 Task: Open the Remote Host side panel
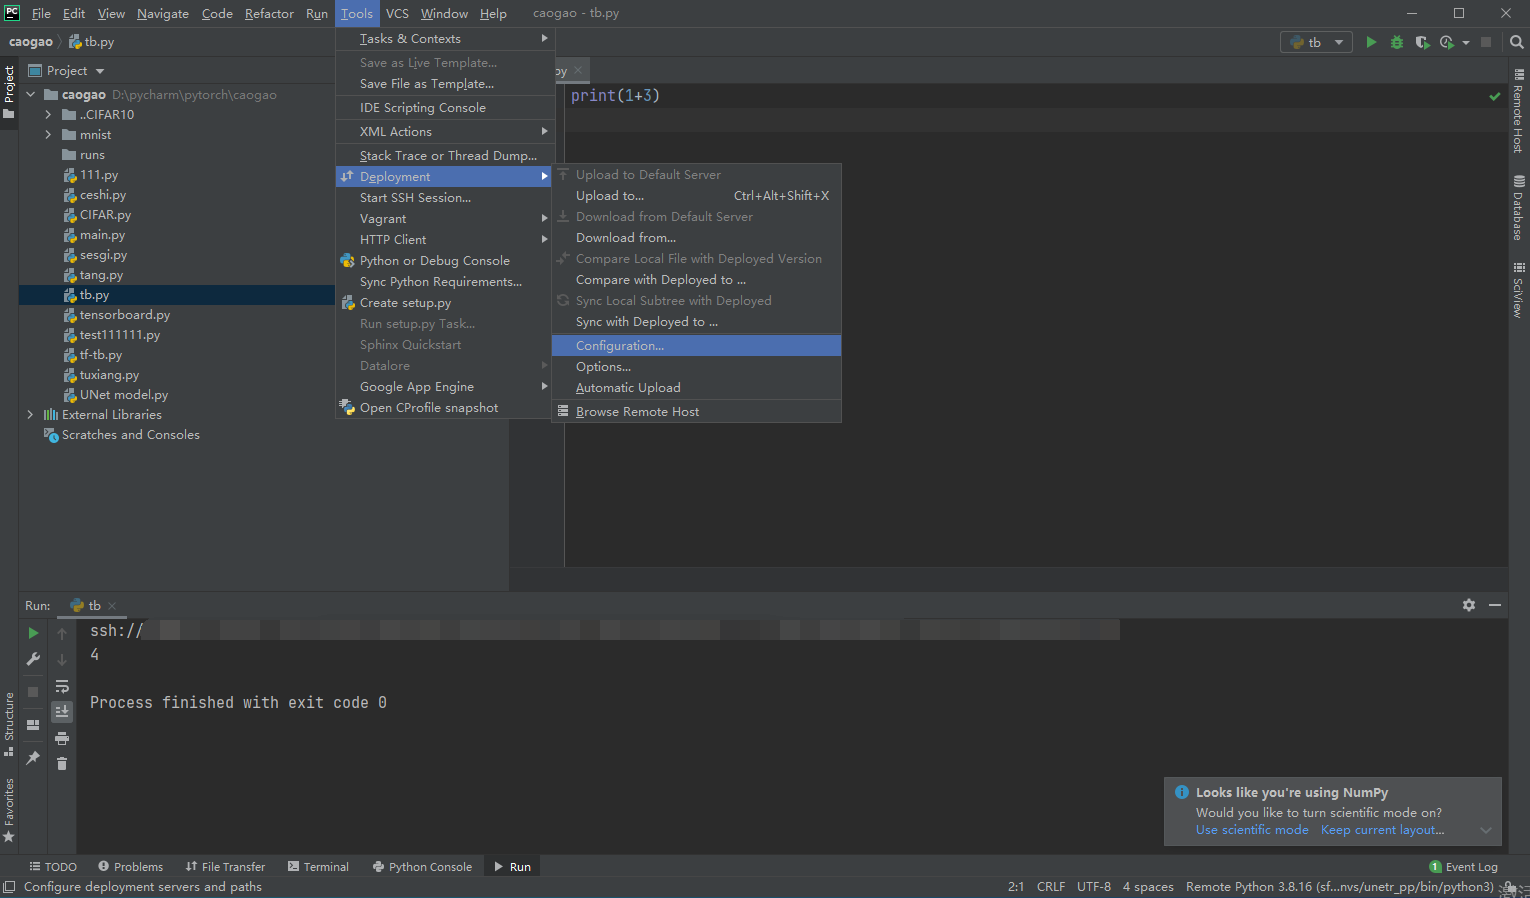point(1518,111)
